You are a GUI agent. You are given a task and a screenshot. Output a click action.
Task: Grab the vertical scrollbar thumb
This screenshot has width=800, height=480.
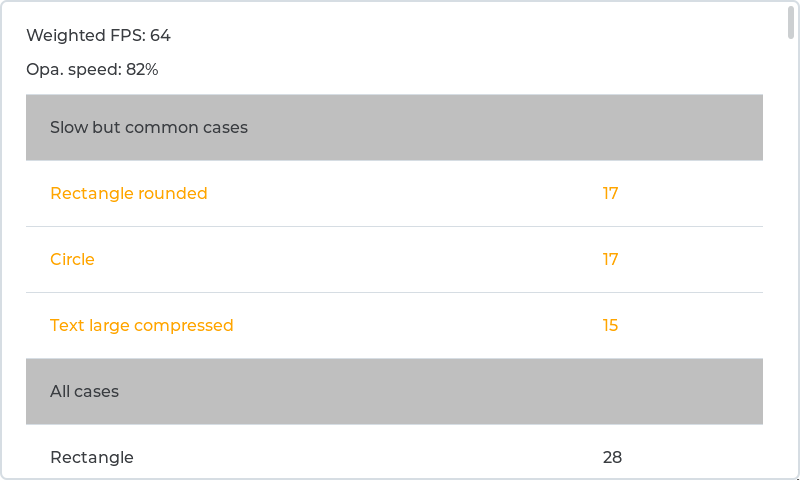pos(792,22)
